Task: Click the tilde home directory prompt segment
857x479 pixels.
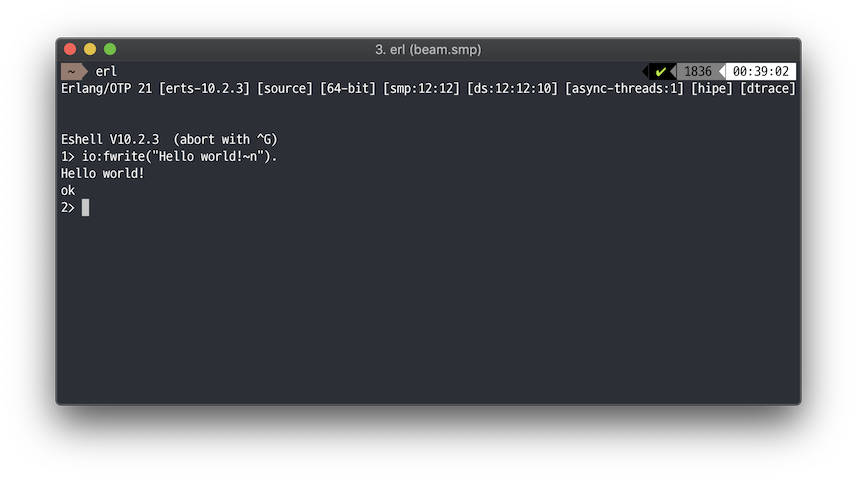Action: tap(72, 72)
